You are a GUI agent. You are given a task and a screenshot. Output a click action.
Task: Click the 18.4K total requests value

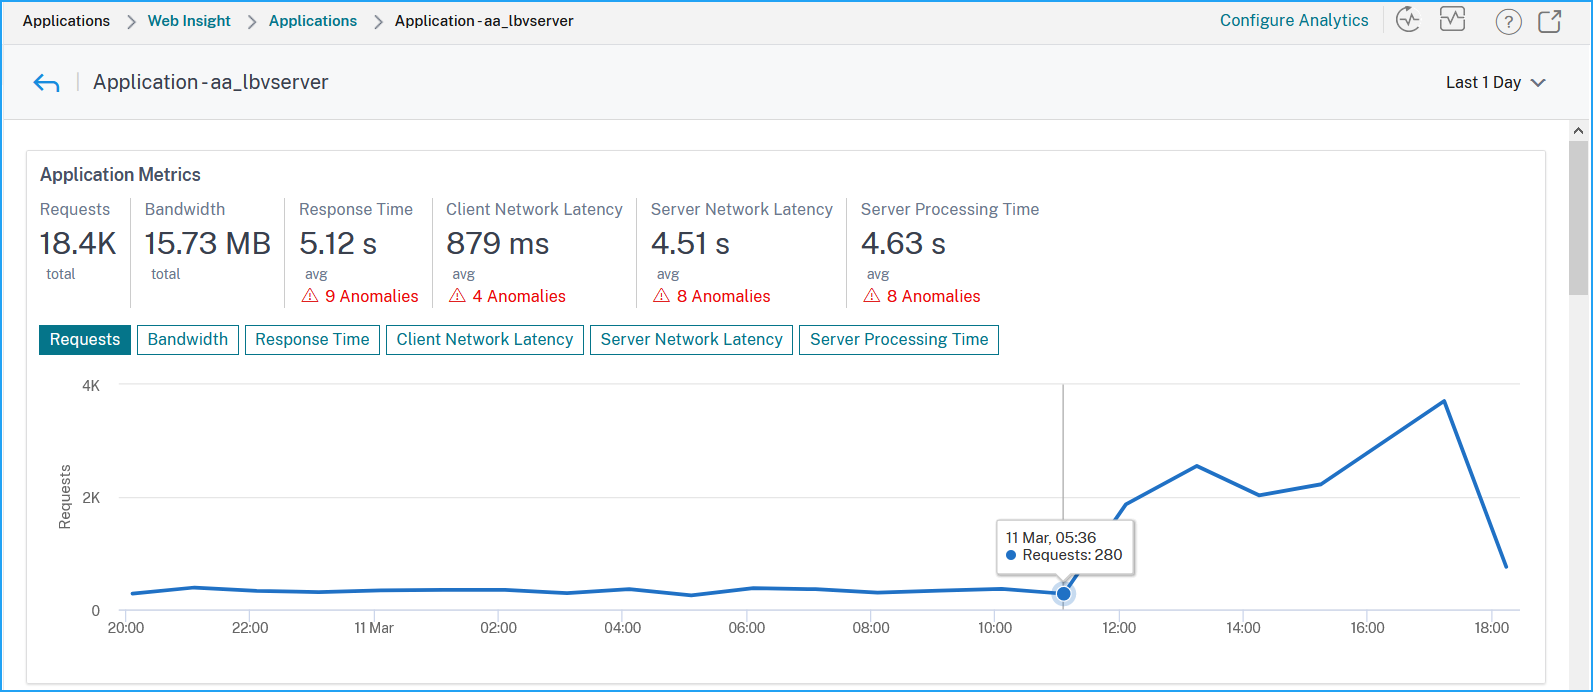(x=78, y=243)
